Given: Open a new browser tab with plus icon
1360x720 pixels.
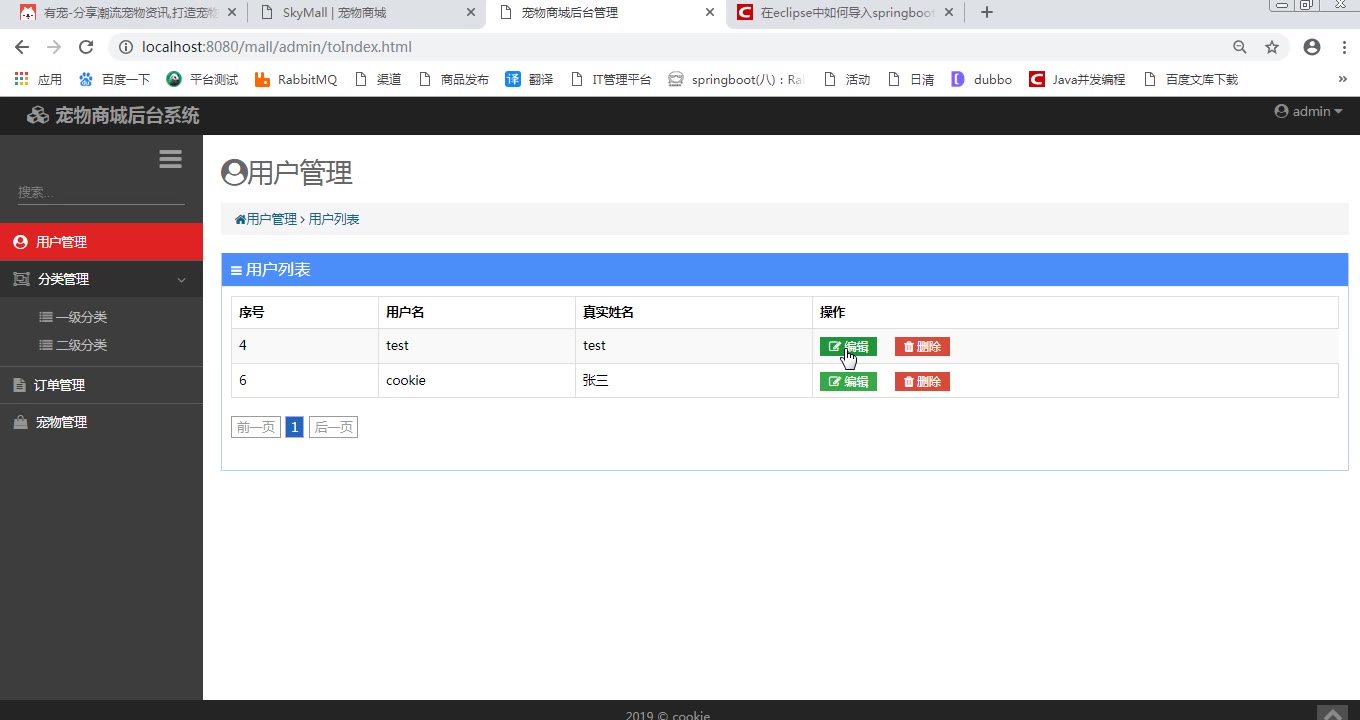Looking at the screenshot, I should pos(987,13).
